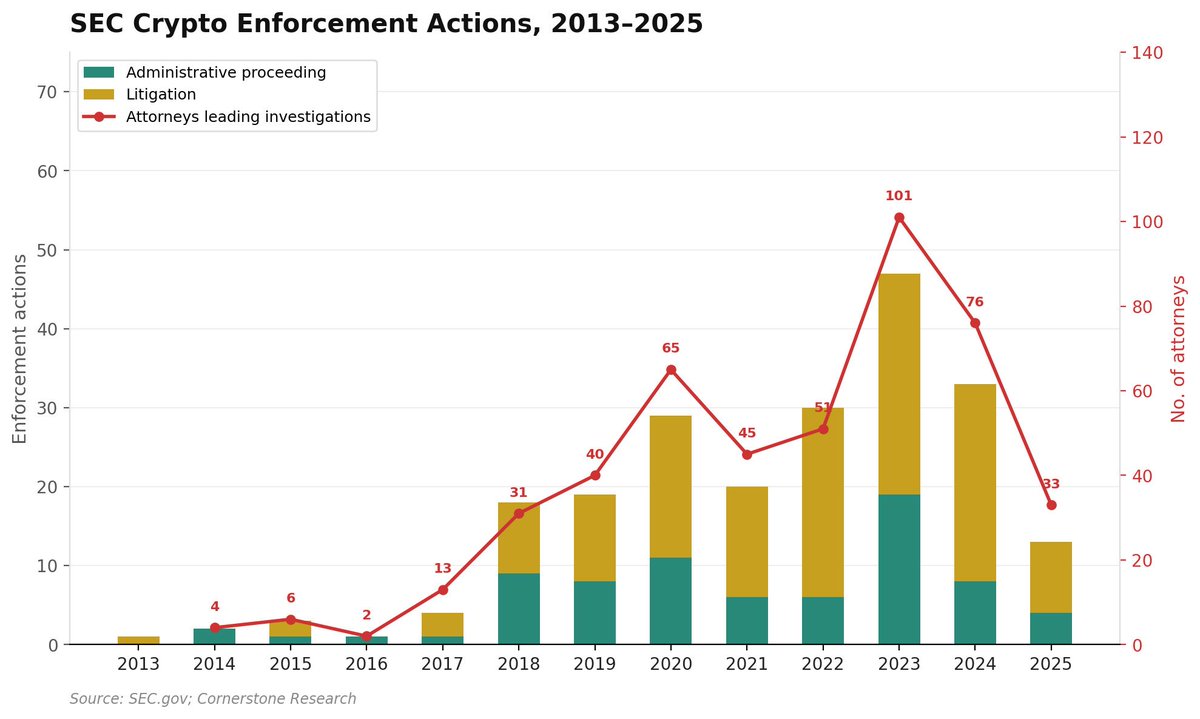Viewport: 1200px width, 719px height.
Task: Click the x-axis label '2016'
Action: [367, 665]
